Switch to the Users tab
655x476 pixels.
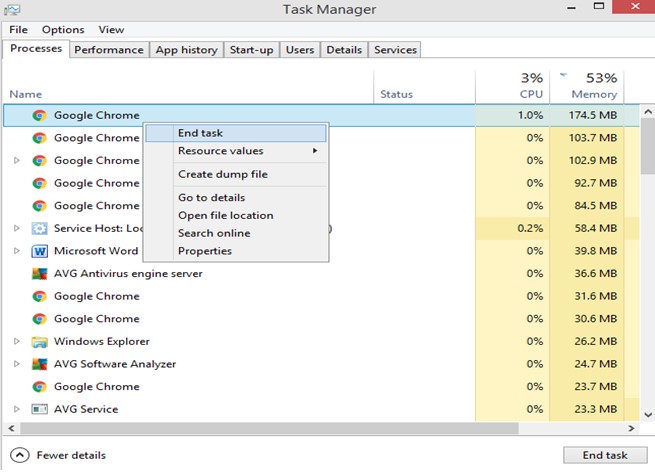click(300, 50)
